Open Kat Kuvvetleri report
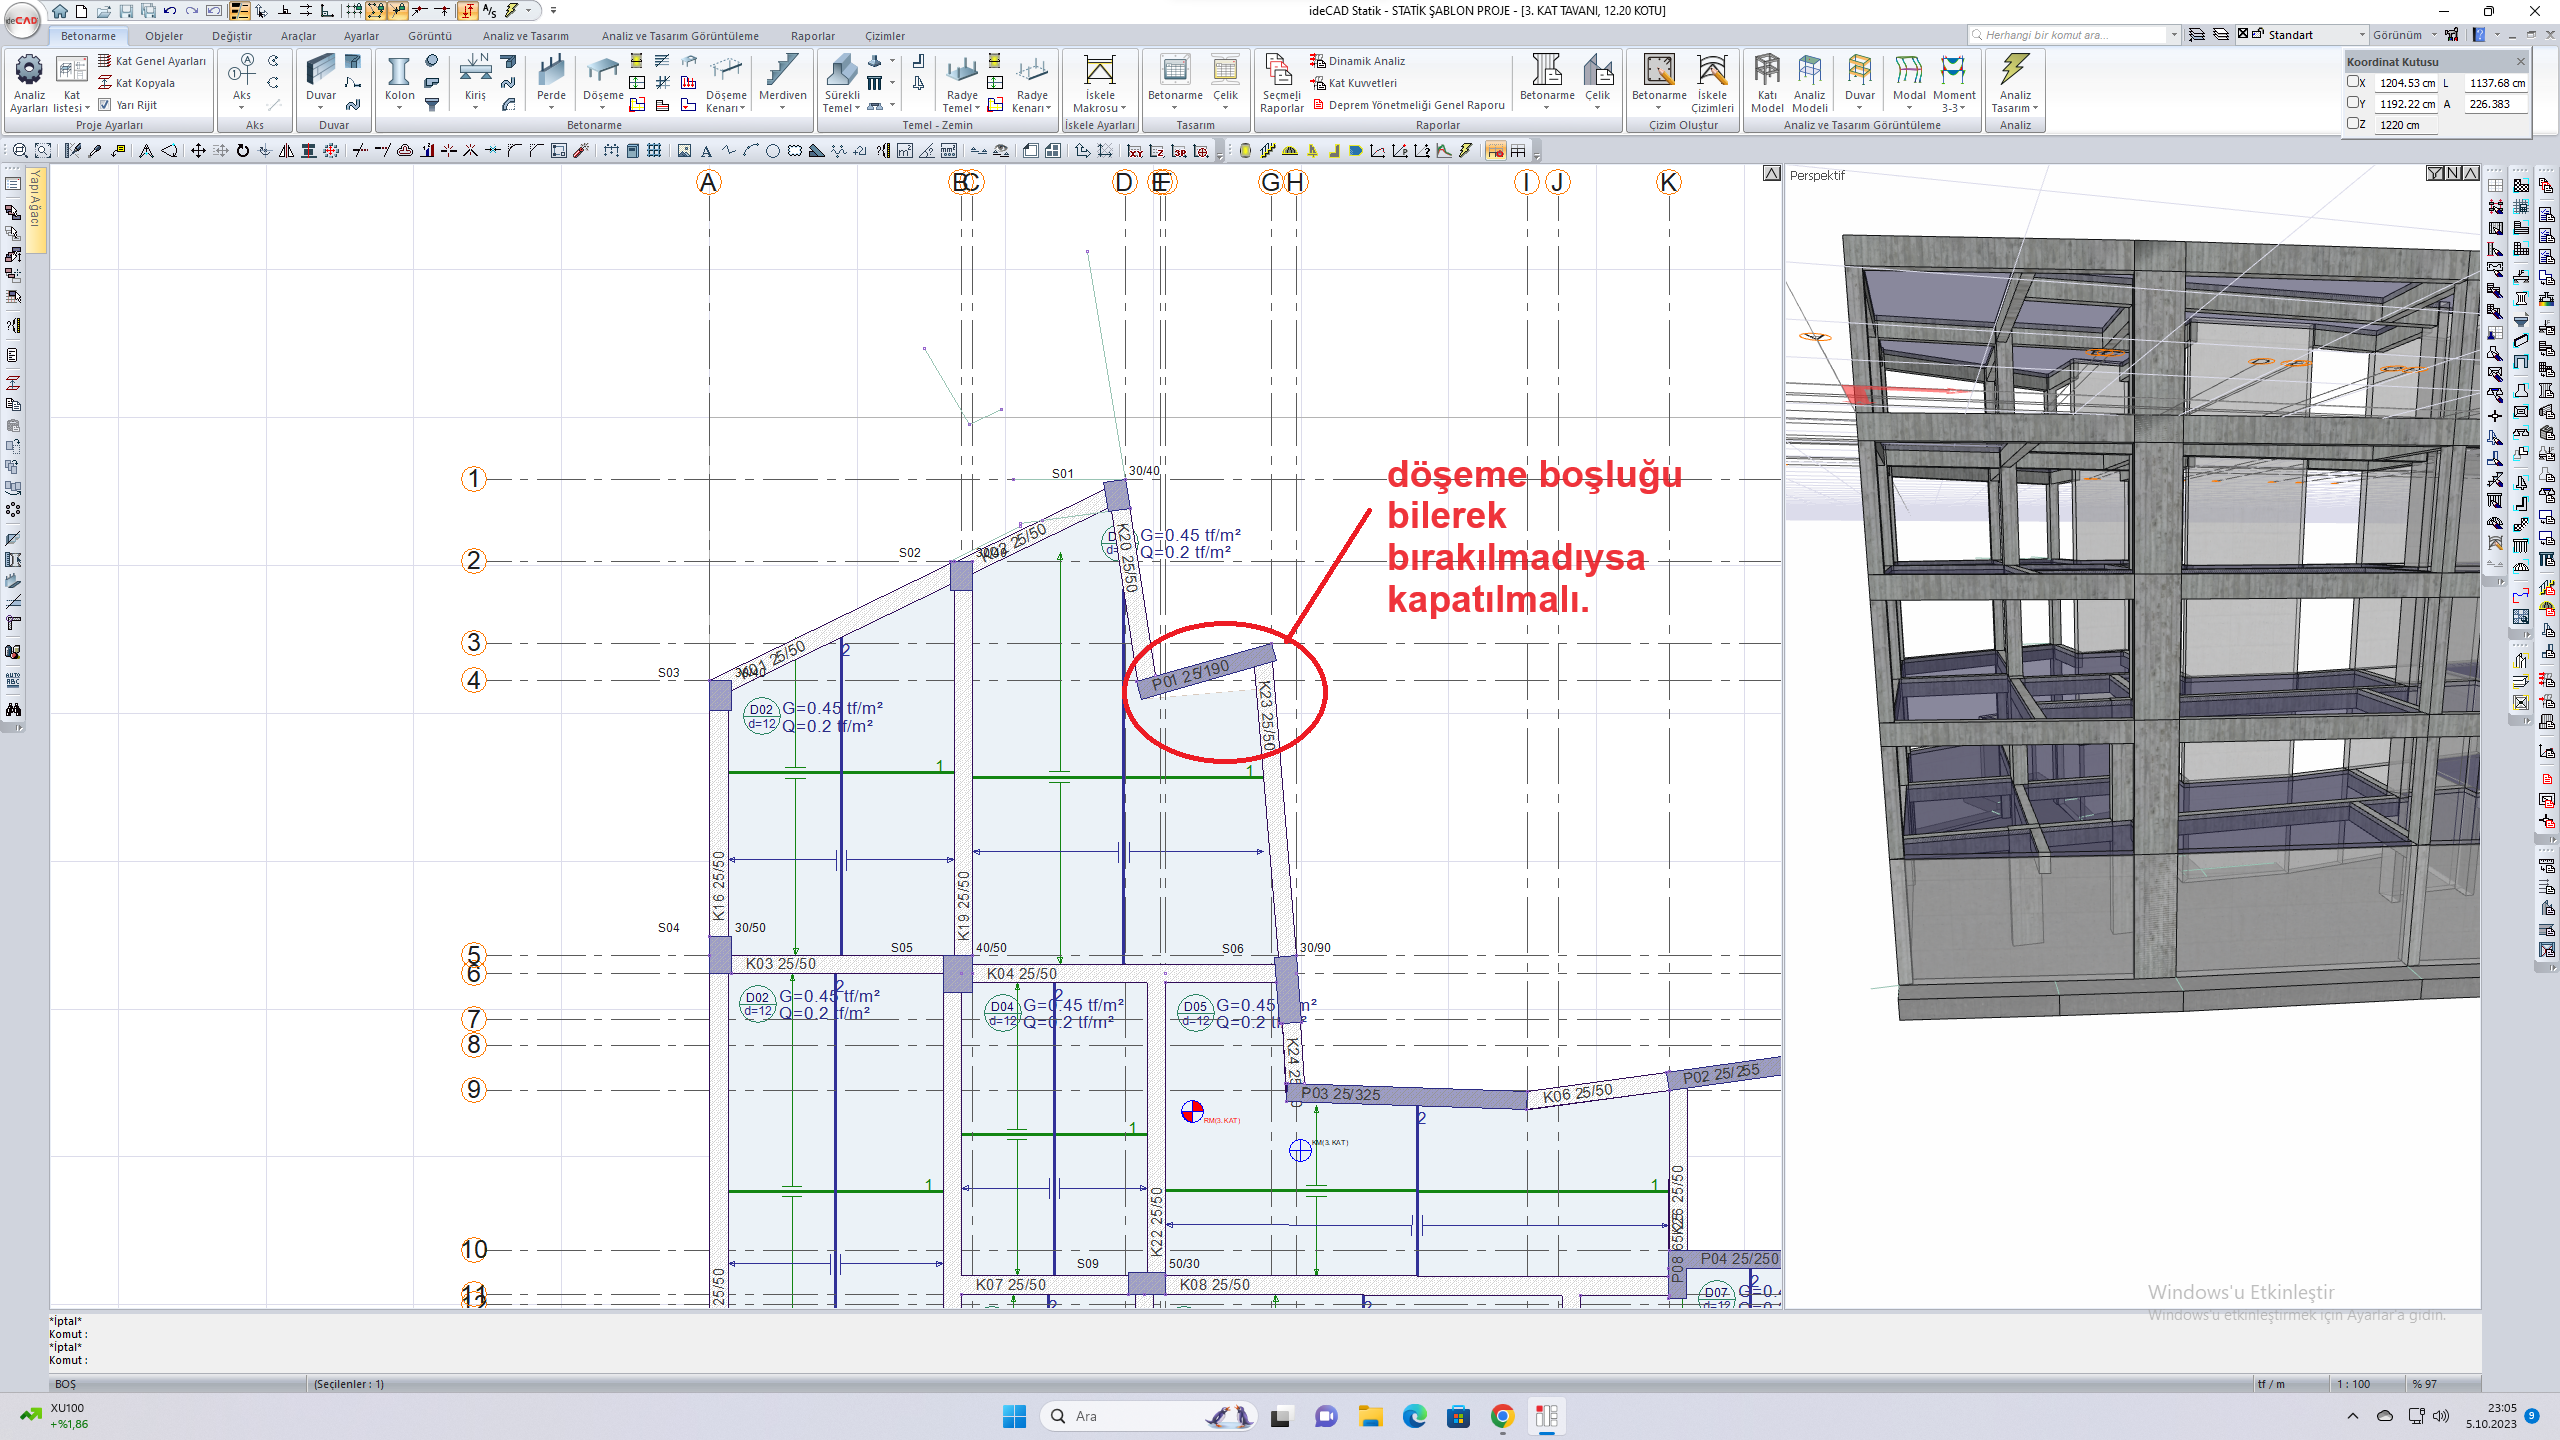The height and width of the screenshot is (1440, 2560). 1353,83
